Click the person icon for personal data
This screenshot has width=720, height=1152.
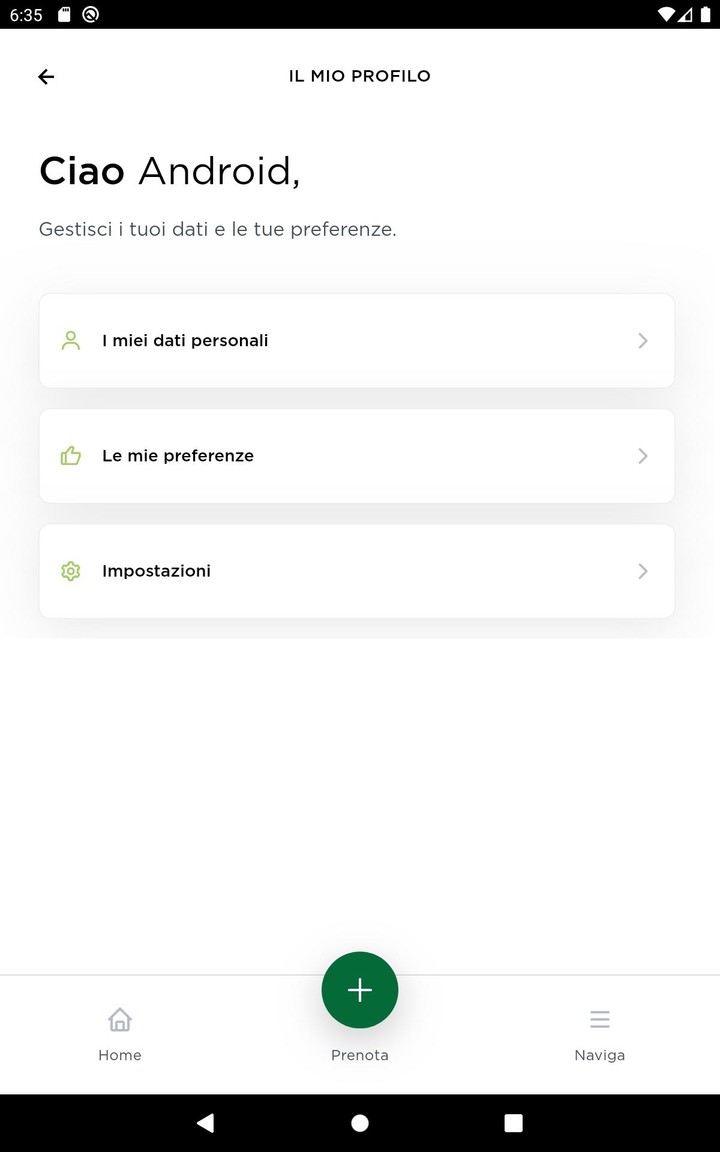(x=70, y=341)
